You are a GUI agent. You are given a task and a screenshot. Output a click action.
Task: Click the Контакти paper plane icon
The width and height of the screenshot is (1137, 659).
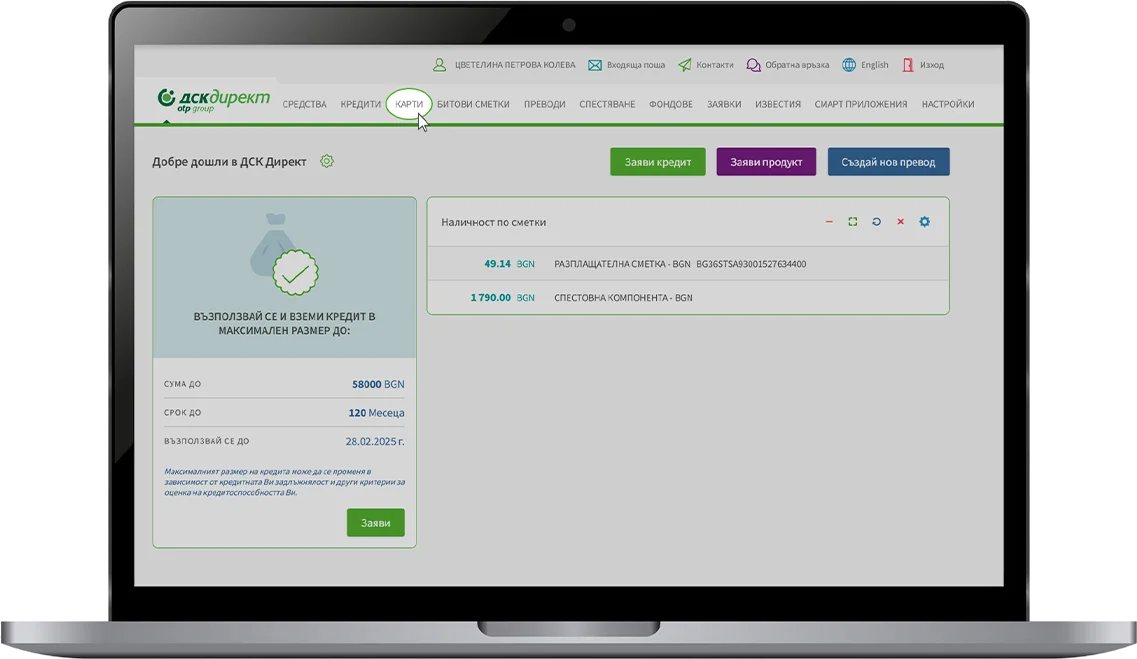click(x=685, y=65)
